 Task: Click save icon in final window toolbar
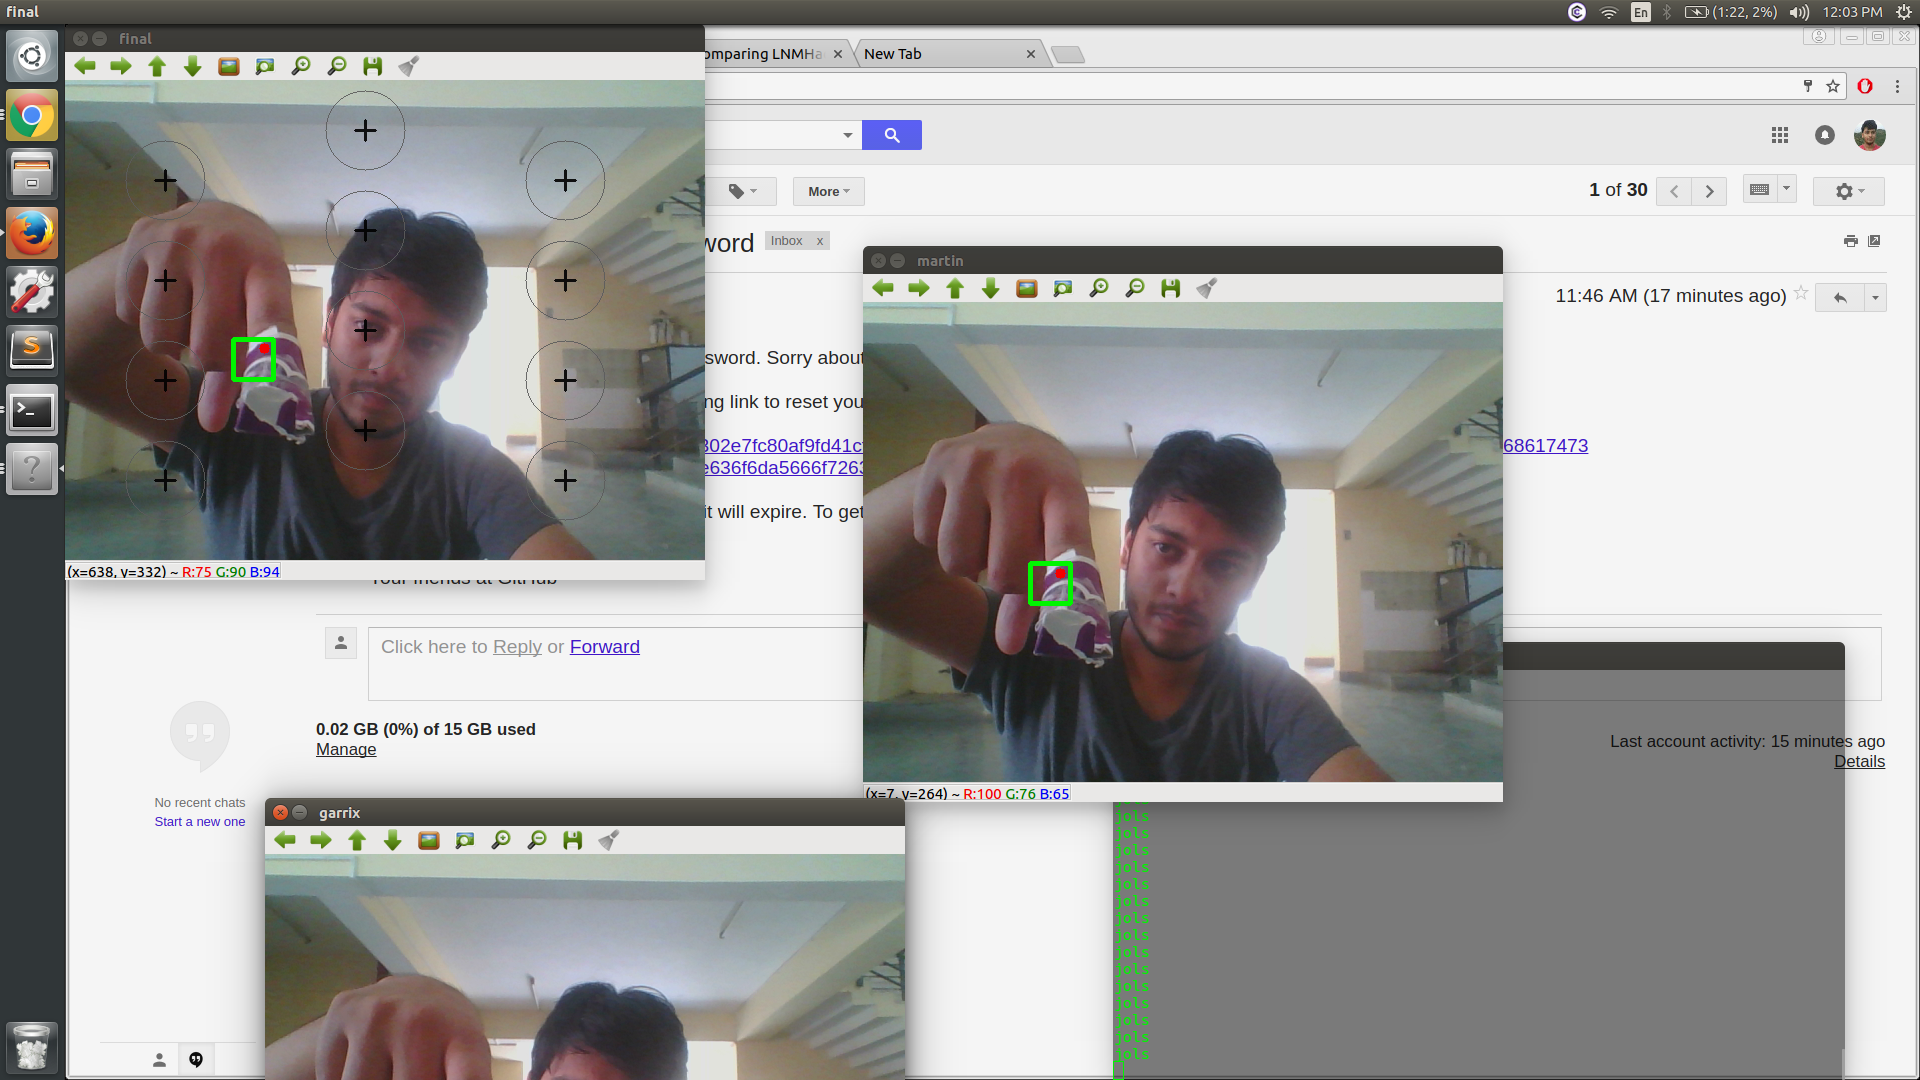(372, 66)
